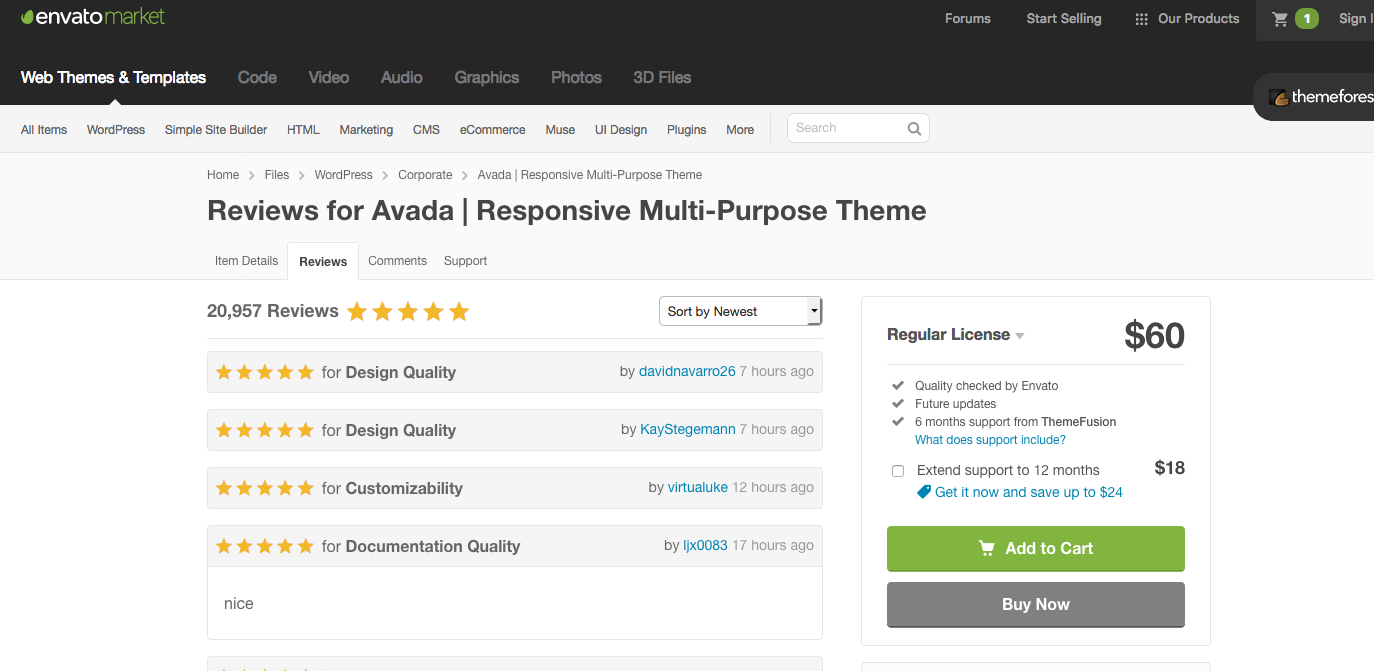Viewport: 1374px width, 671px height.
Task: Open the Sort by Newest dropdown
Action: 740,311
